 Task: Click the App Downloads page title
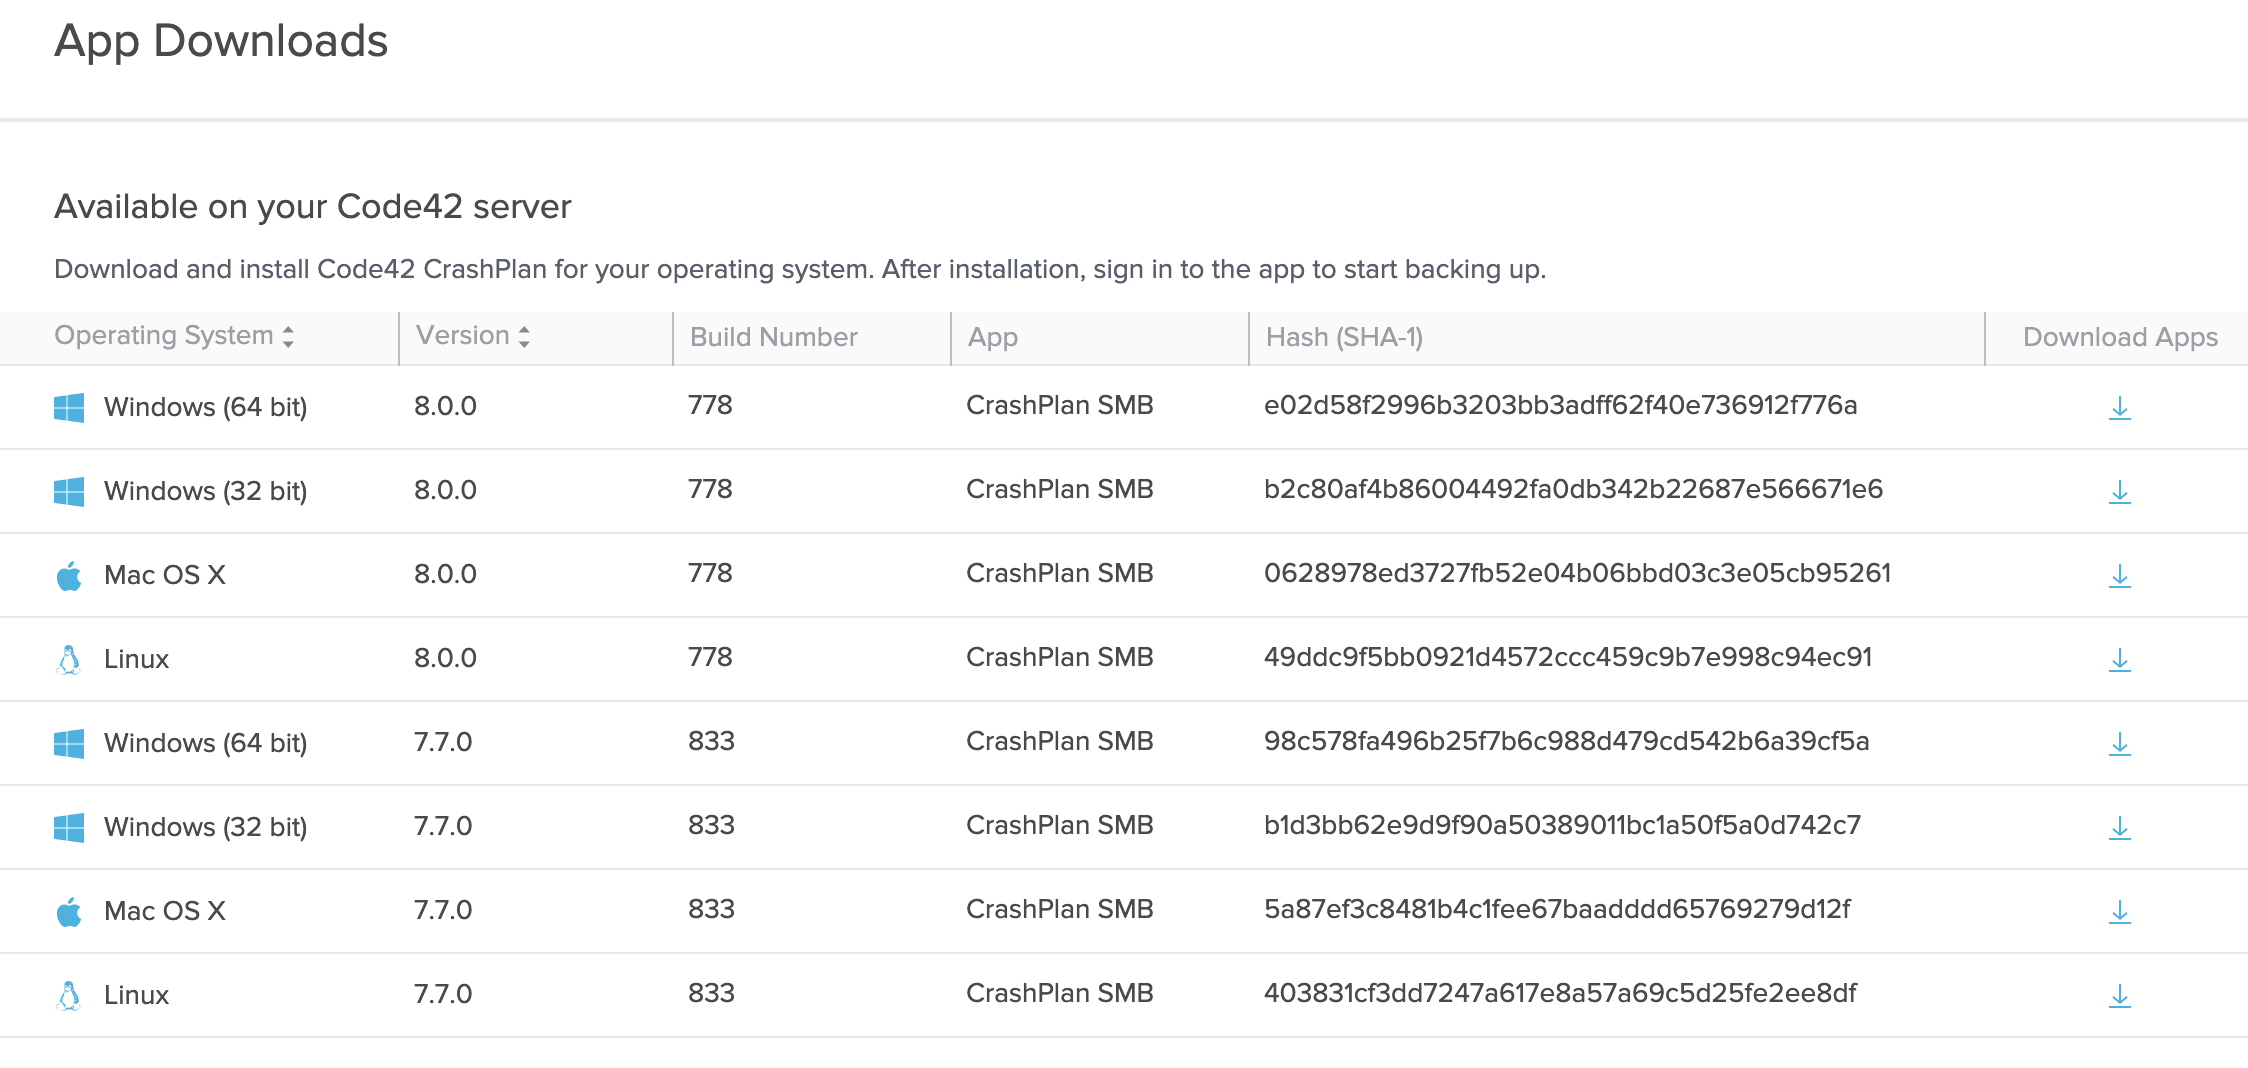221,42
